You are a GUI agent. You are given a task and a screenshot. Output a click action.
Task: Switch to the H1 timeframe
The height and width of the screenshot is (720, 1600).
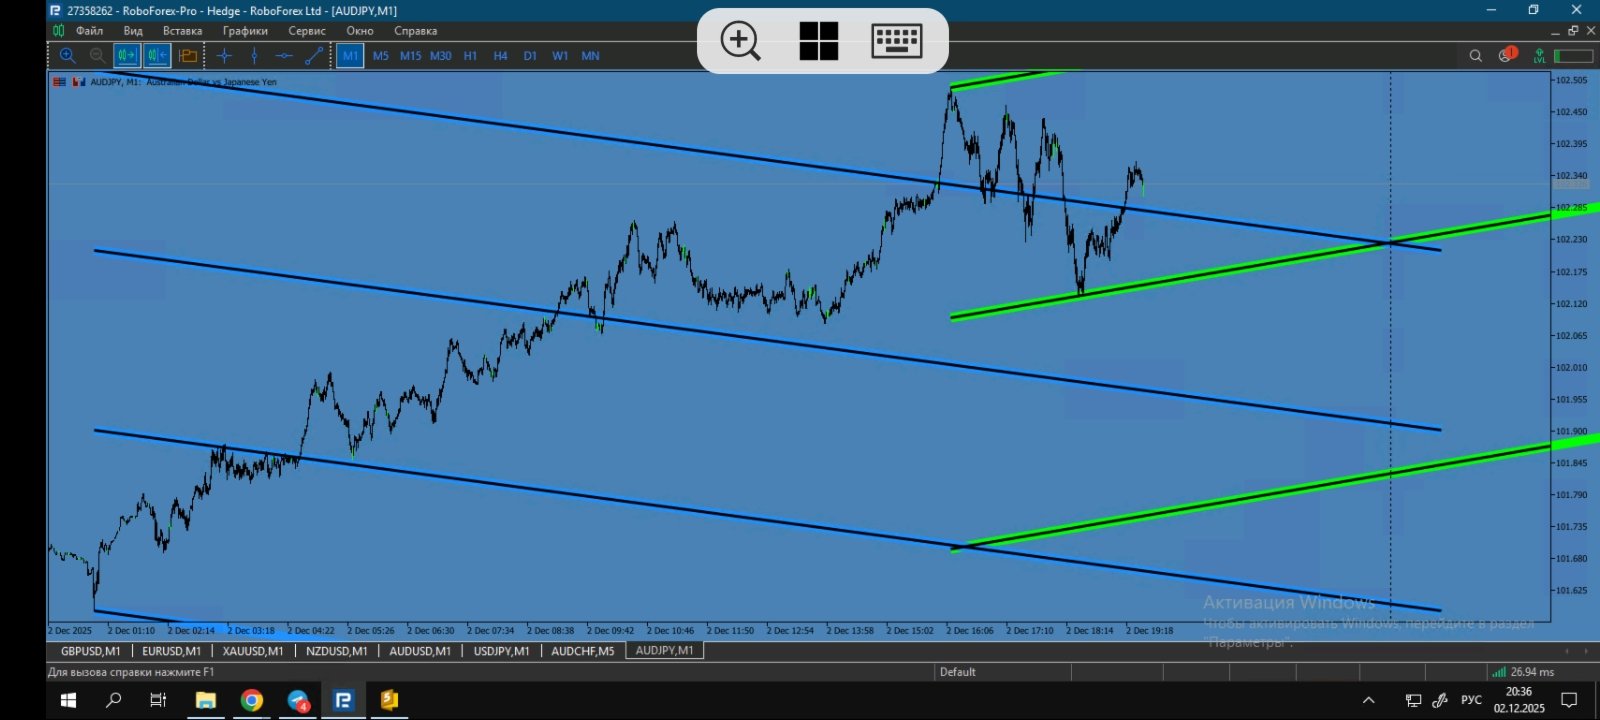pos(471,56)
